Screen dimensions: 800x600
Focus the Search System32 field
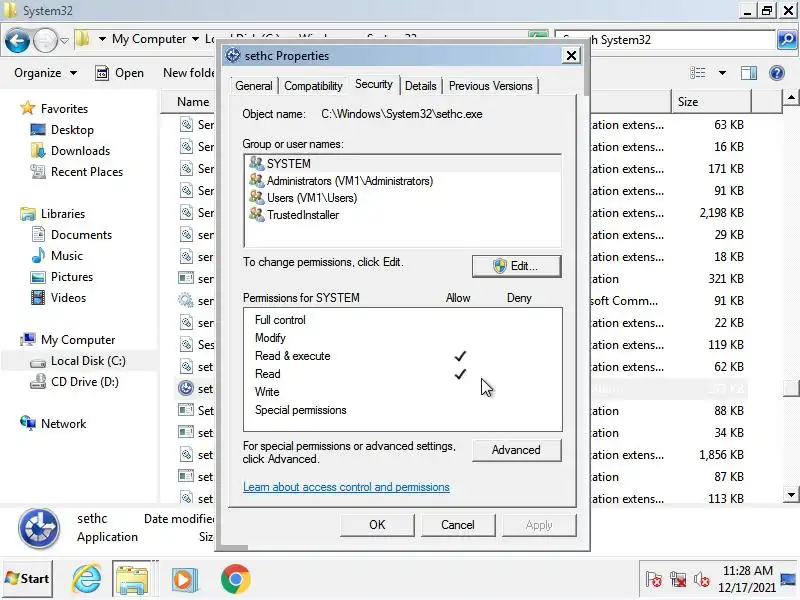coord(664,40)
